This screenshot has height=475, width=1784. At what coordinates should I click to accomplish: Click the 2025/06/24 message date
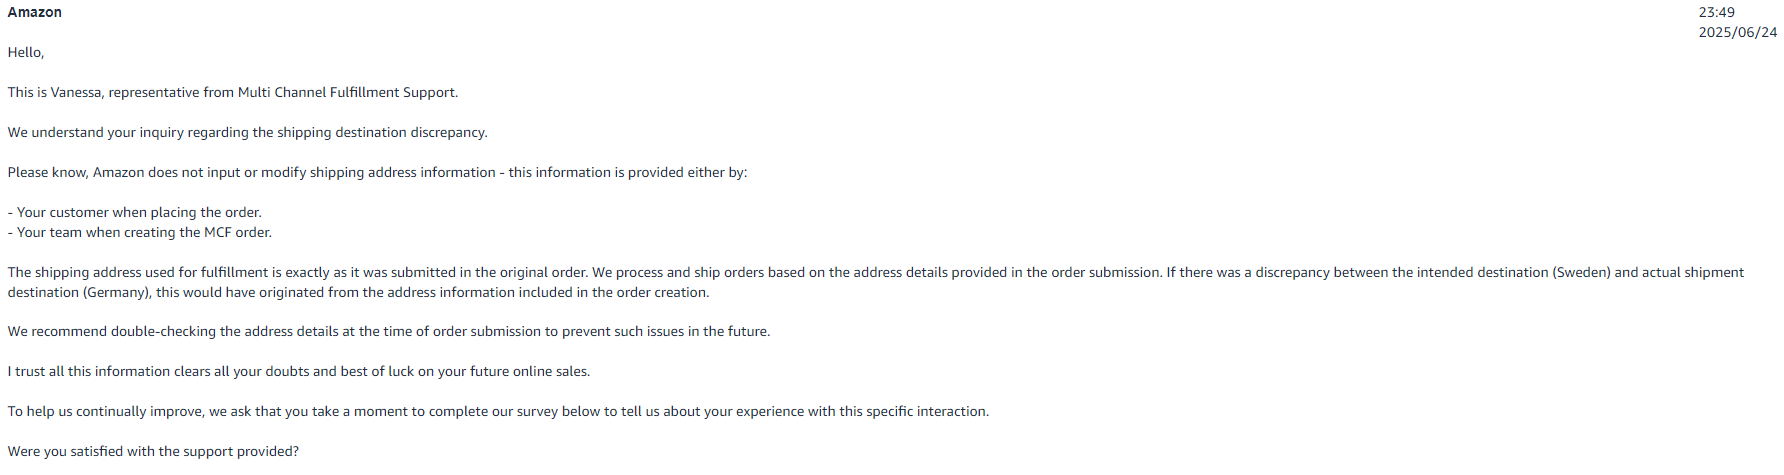pos(1738,32)
